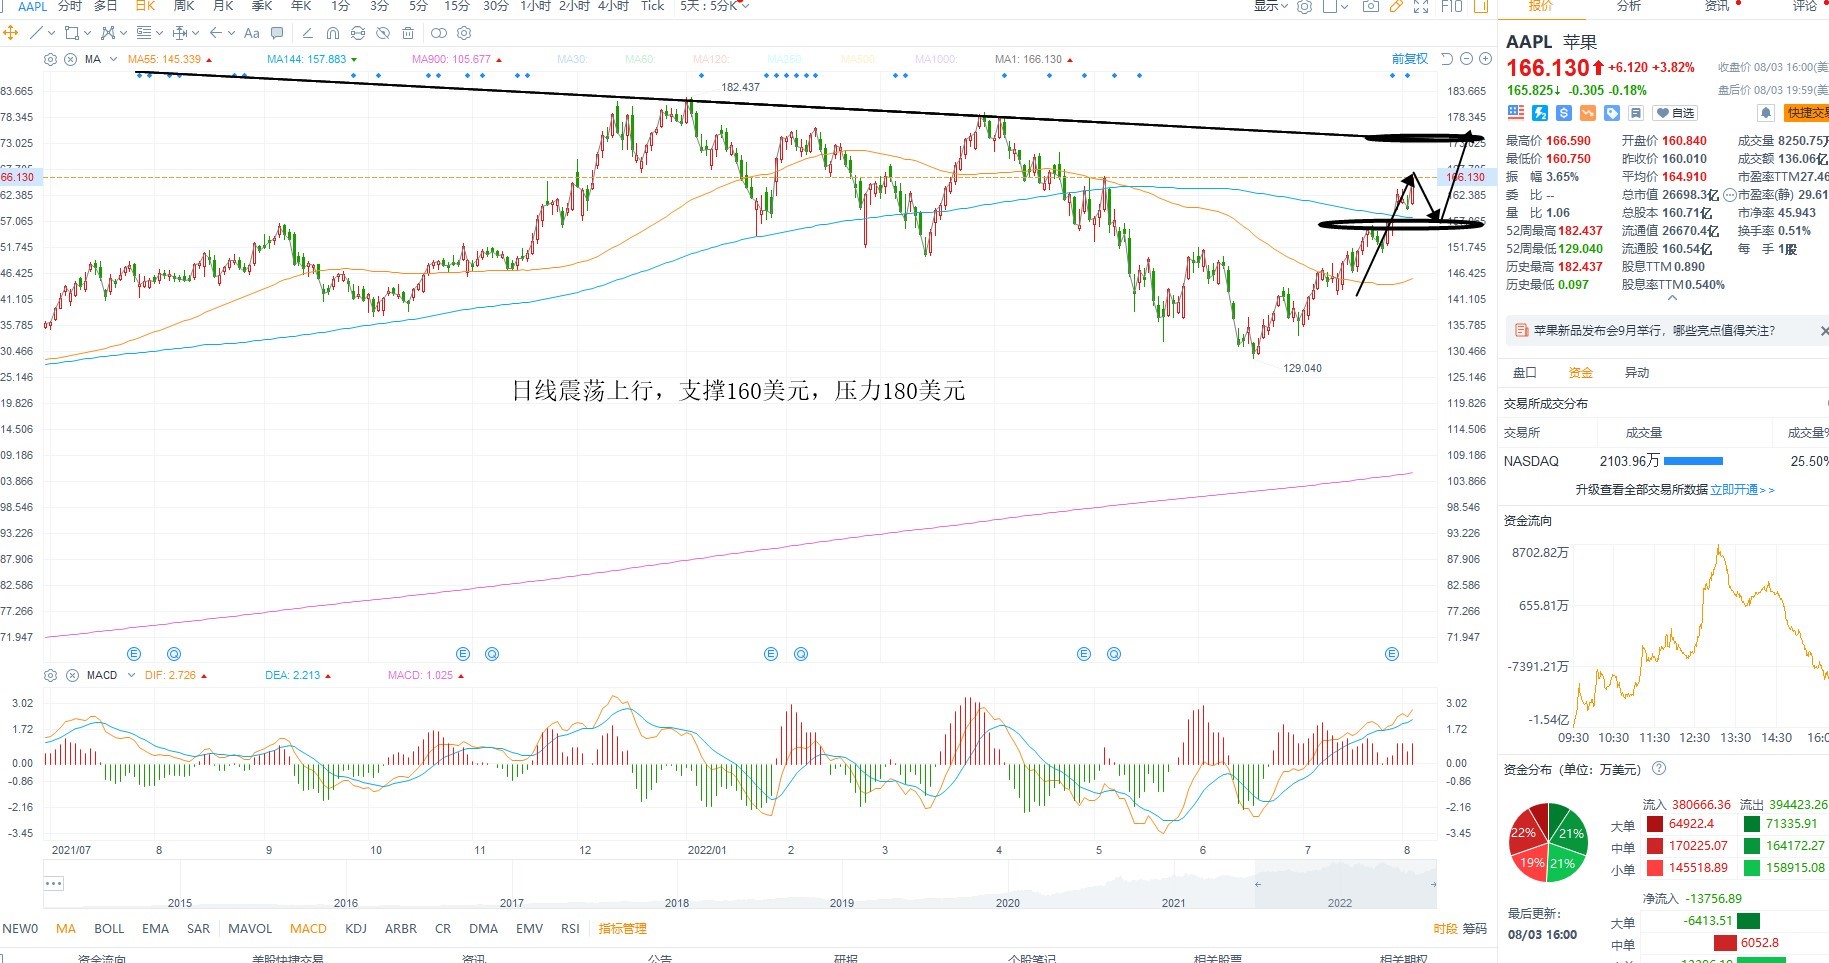1829x963 pixels.
Task: Switch to 月K monthly chart
Action: coord(223,6)
